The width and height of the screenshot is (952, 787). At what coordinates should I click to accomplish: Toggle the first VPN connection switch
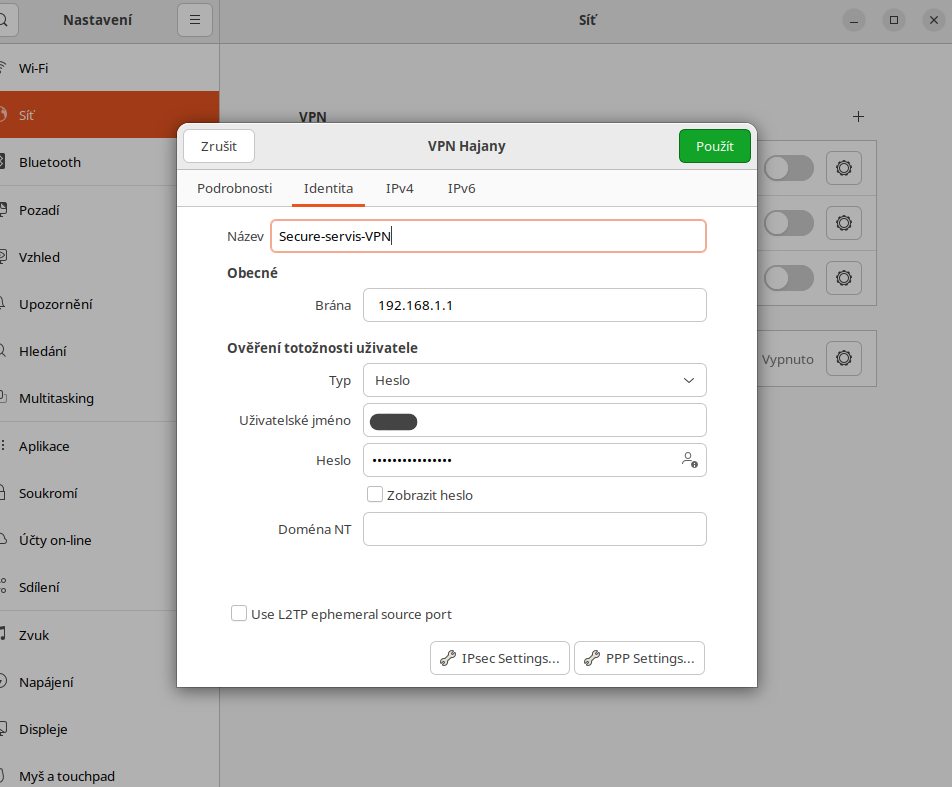coord(788,168)
